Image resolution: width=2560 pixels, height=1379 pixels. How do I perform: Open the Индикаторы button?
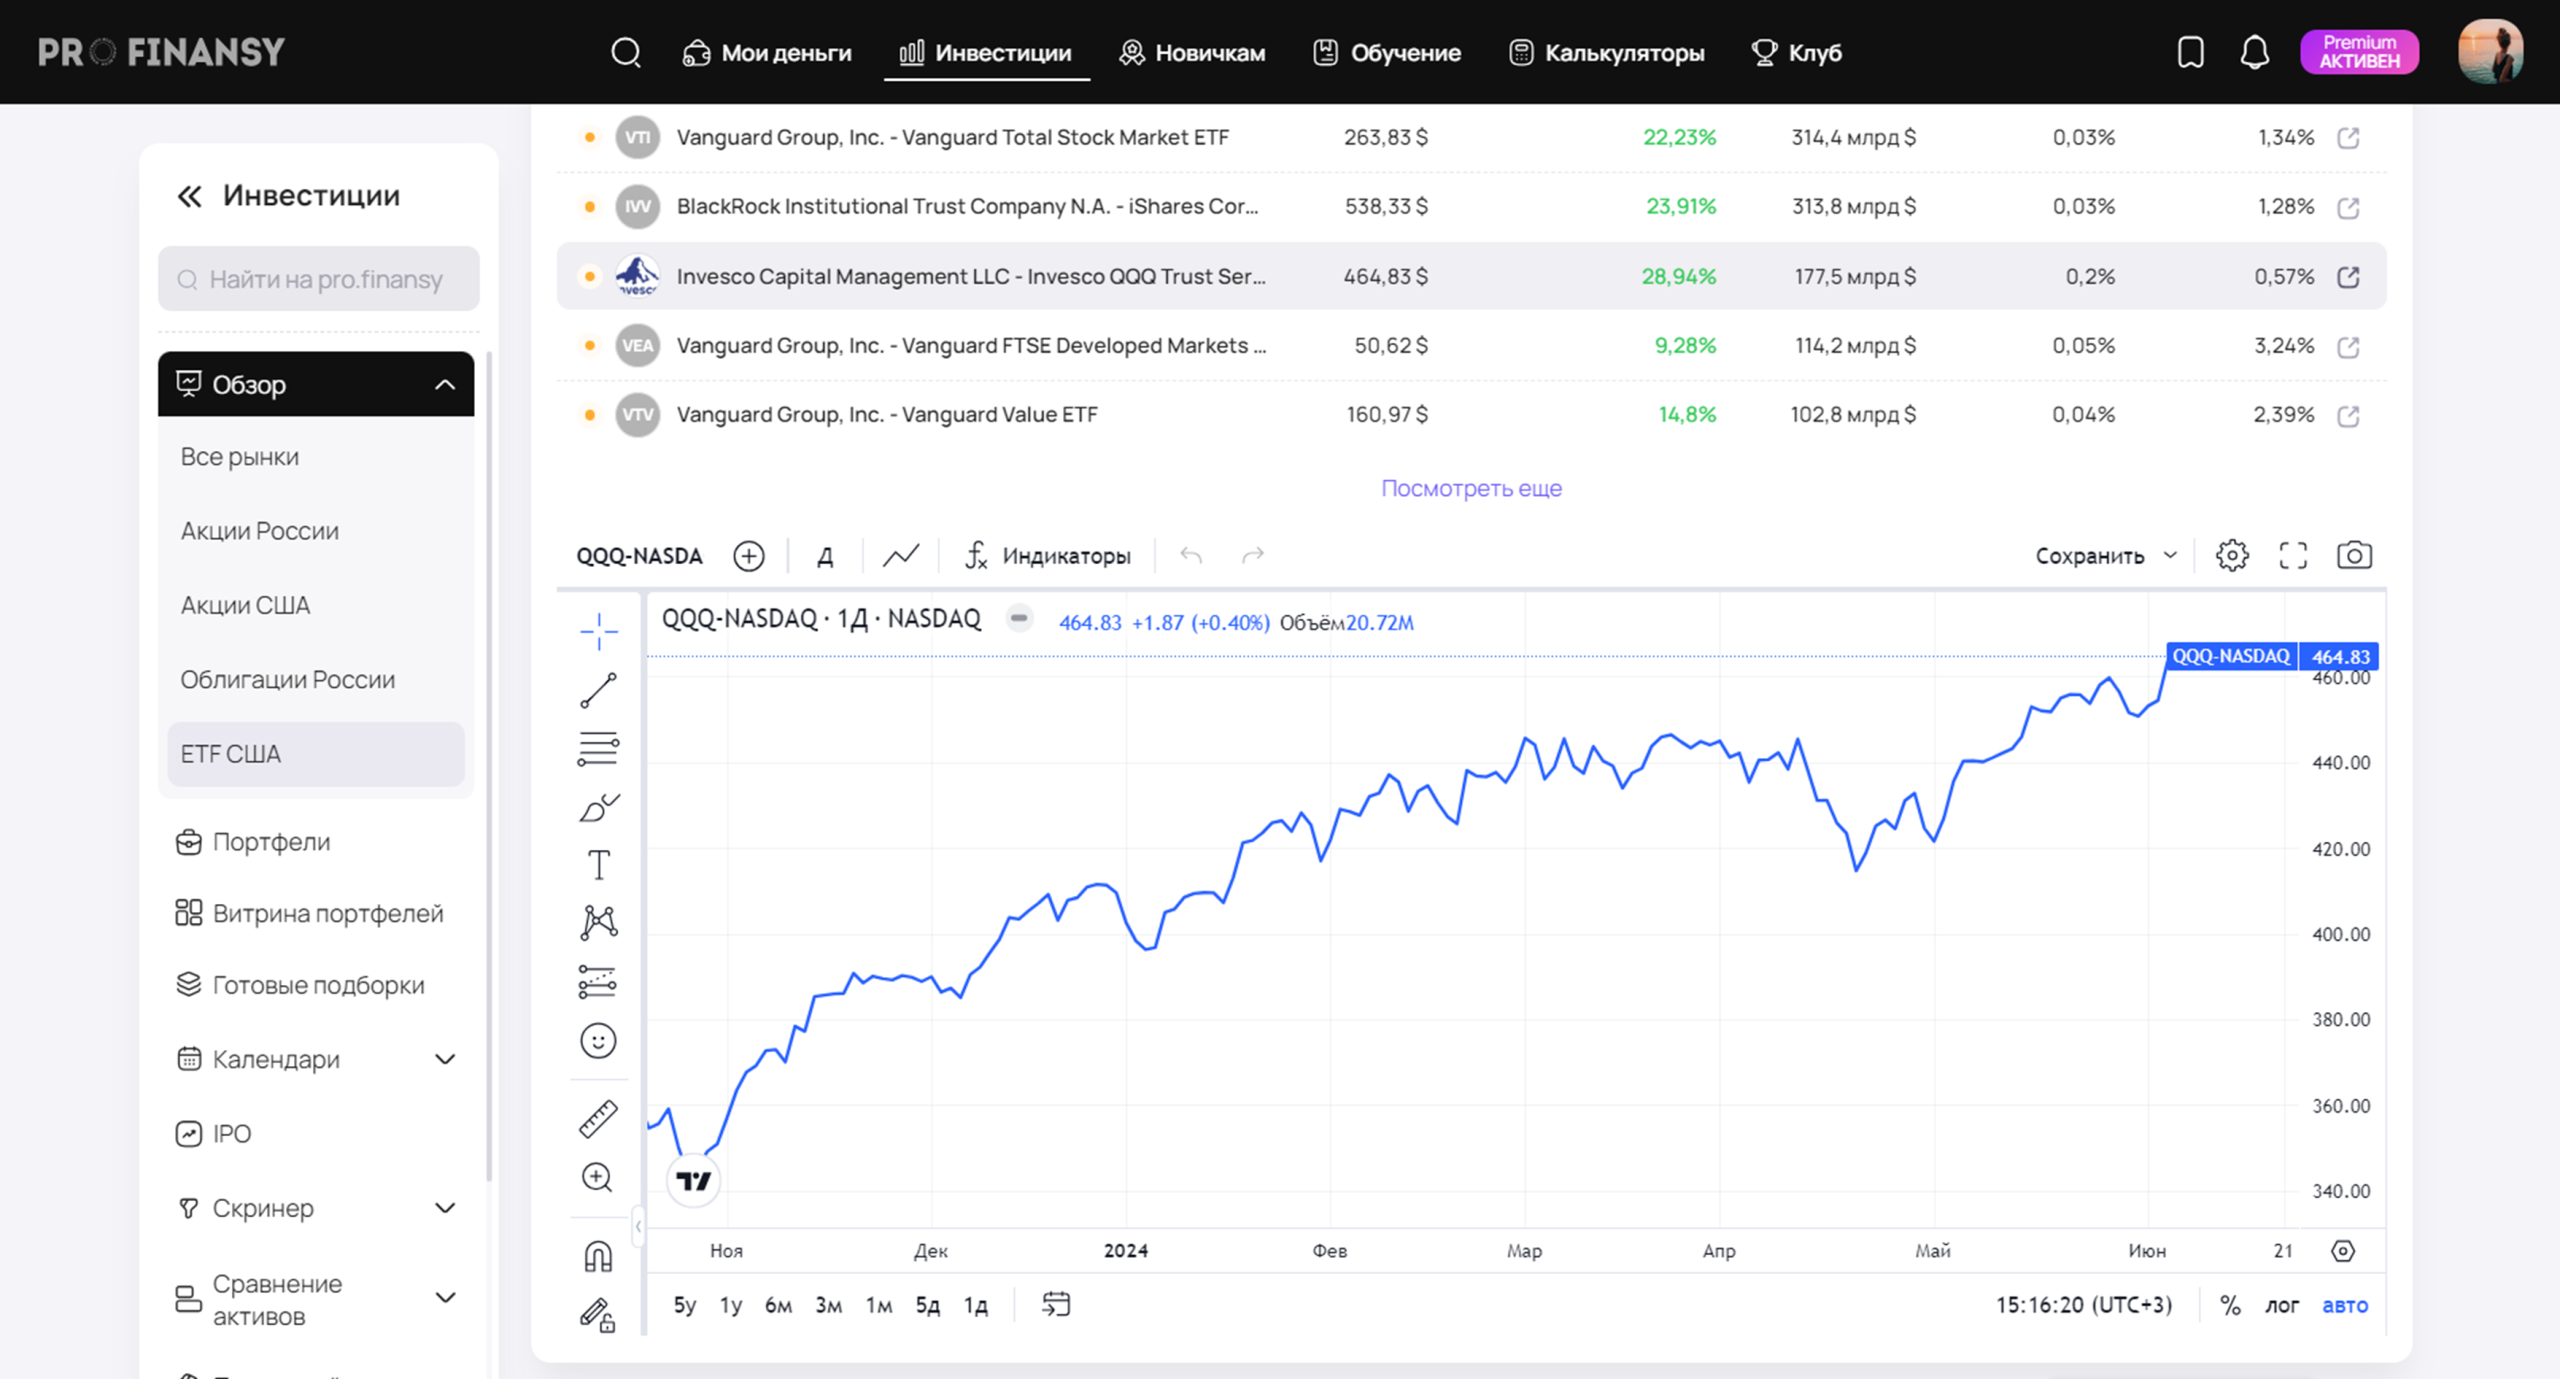(x=1047, y=555)
